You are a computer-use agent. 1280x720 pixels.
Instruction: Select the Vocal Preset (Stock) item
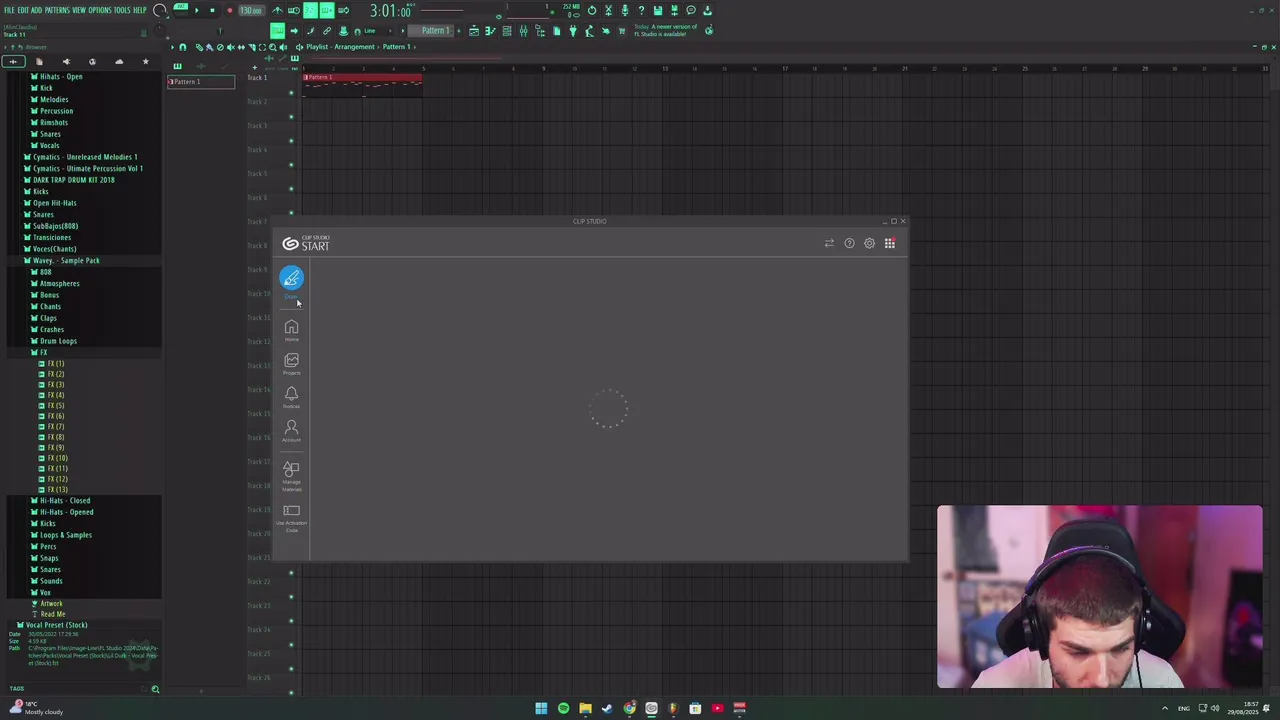point(52,625)
